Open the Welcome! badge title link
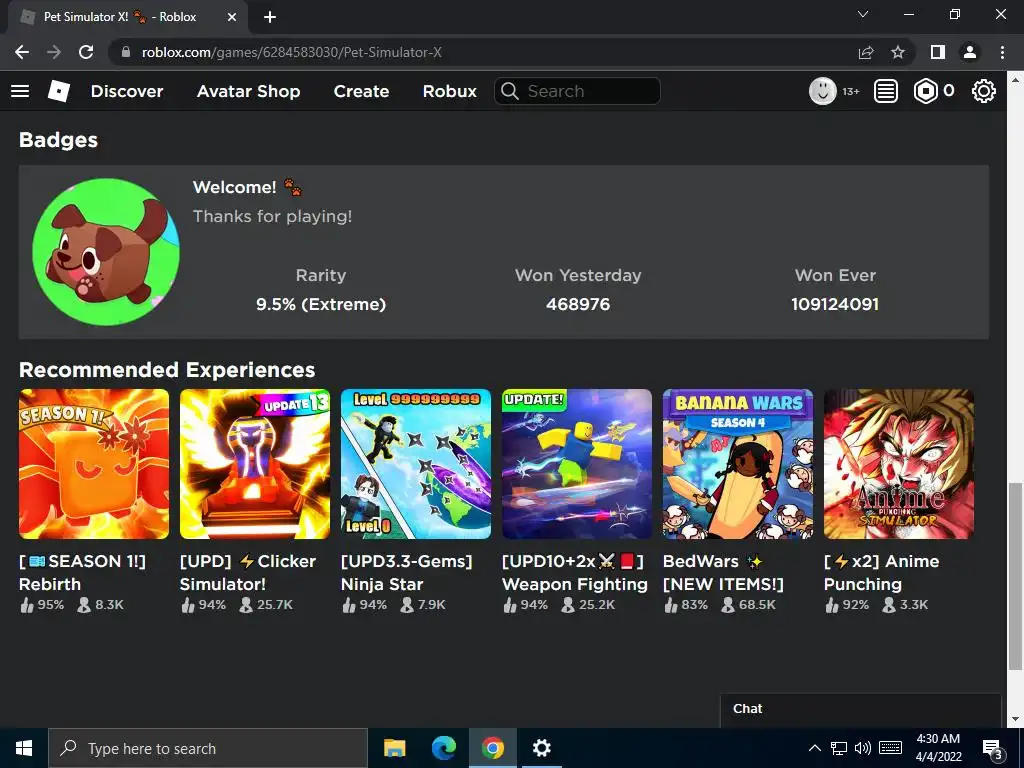1024x768 pixels. tap(247, 187)
